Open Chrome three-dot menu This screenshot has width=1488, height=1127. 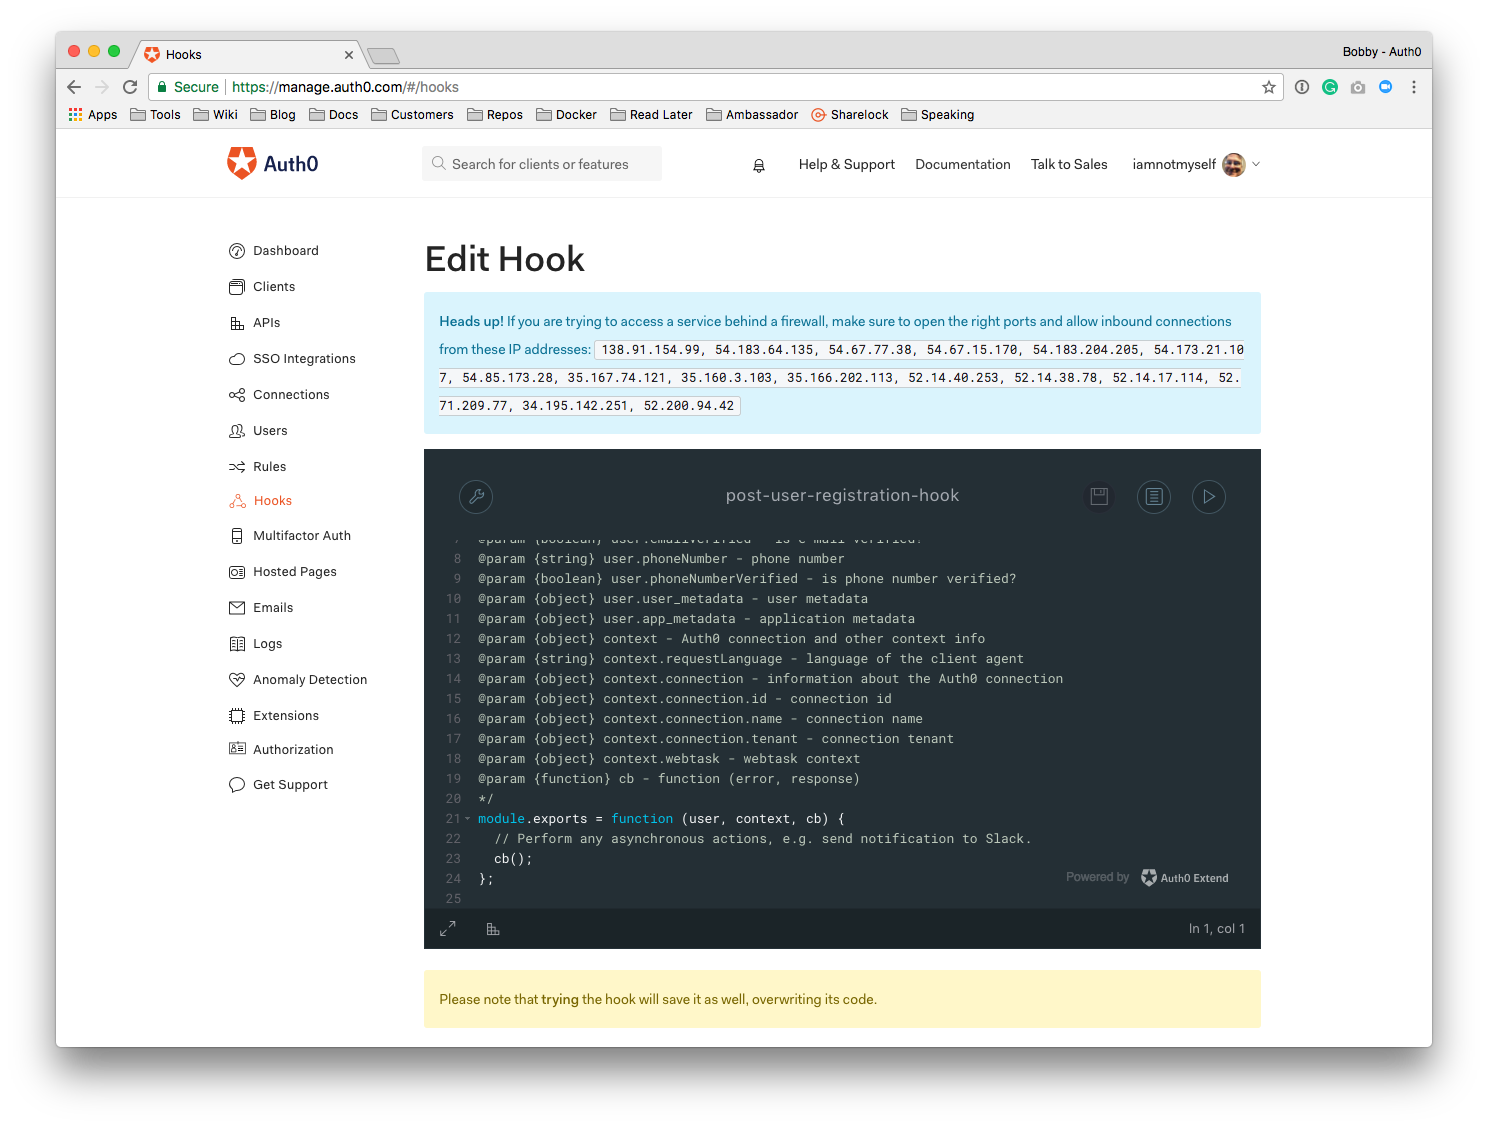(x=1414, y=87)
